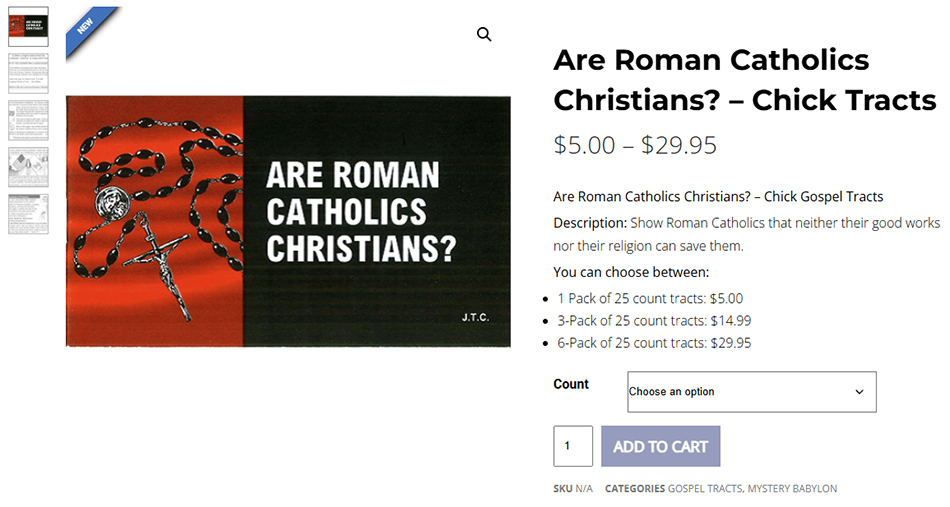Viewport: 950px width, 507px height.
Task: Click the "6-Pack of 25 count tracts" list item
Action: (654, 343)
